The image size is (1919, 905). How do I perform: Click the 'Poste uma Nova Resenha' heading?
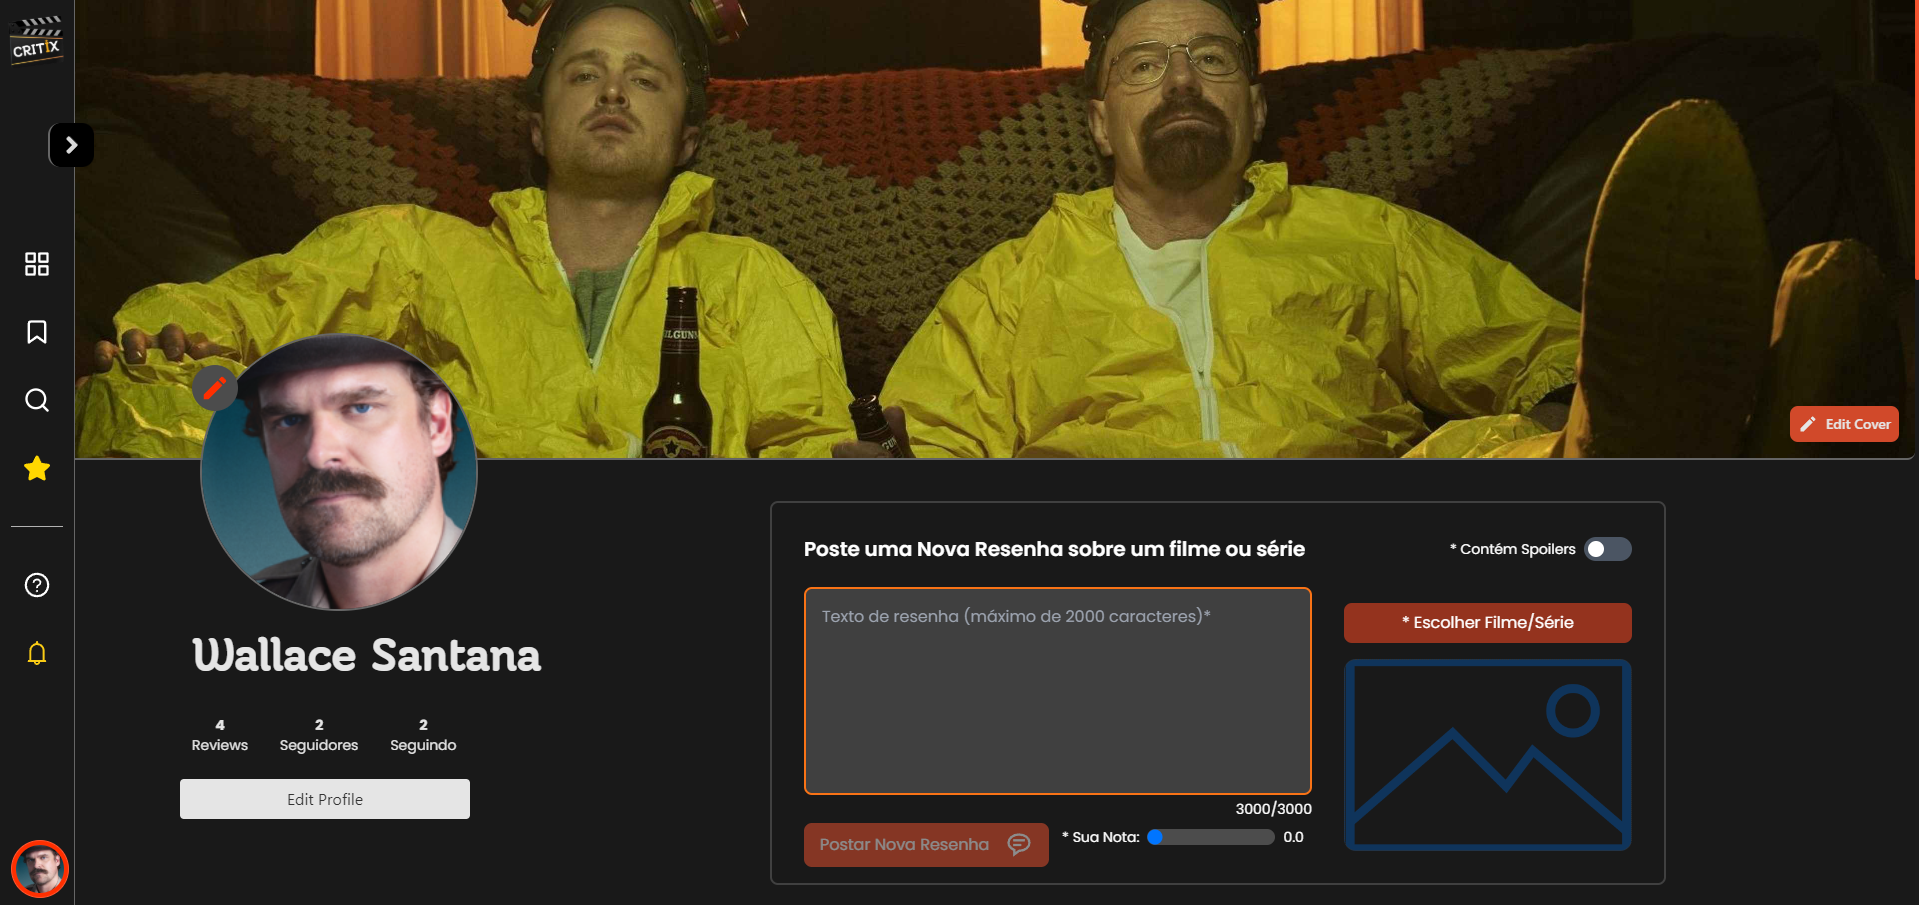[1054, 549]
